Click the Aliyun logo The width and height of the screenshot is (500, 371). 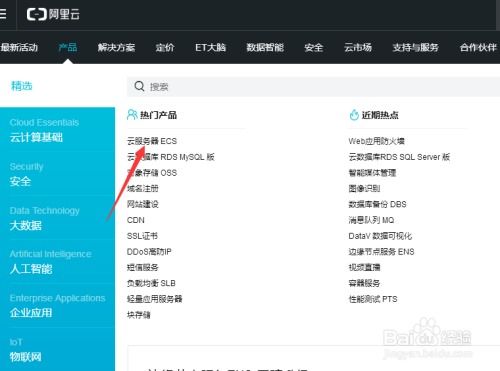click(x=53, y=14)
